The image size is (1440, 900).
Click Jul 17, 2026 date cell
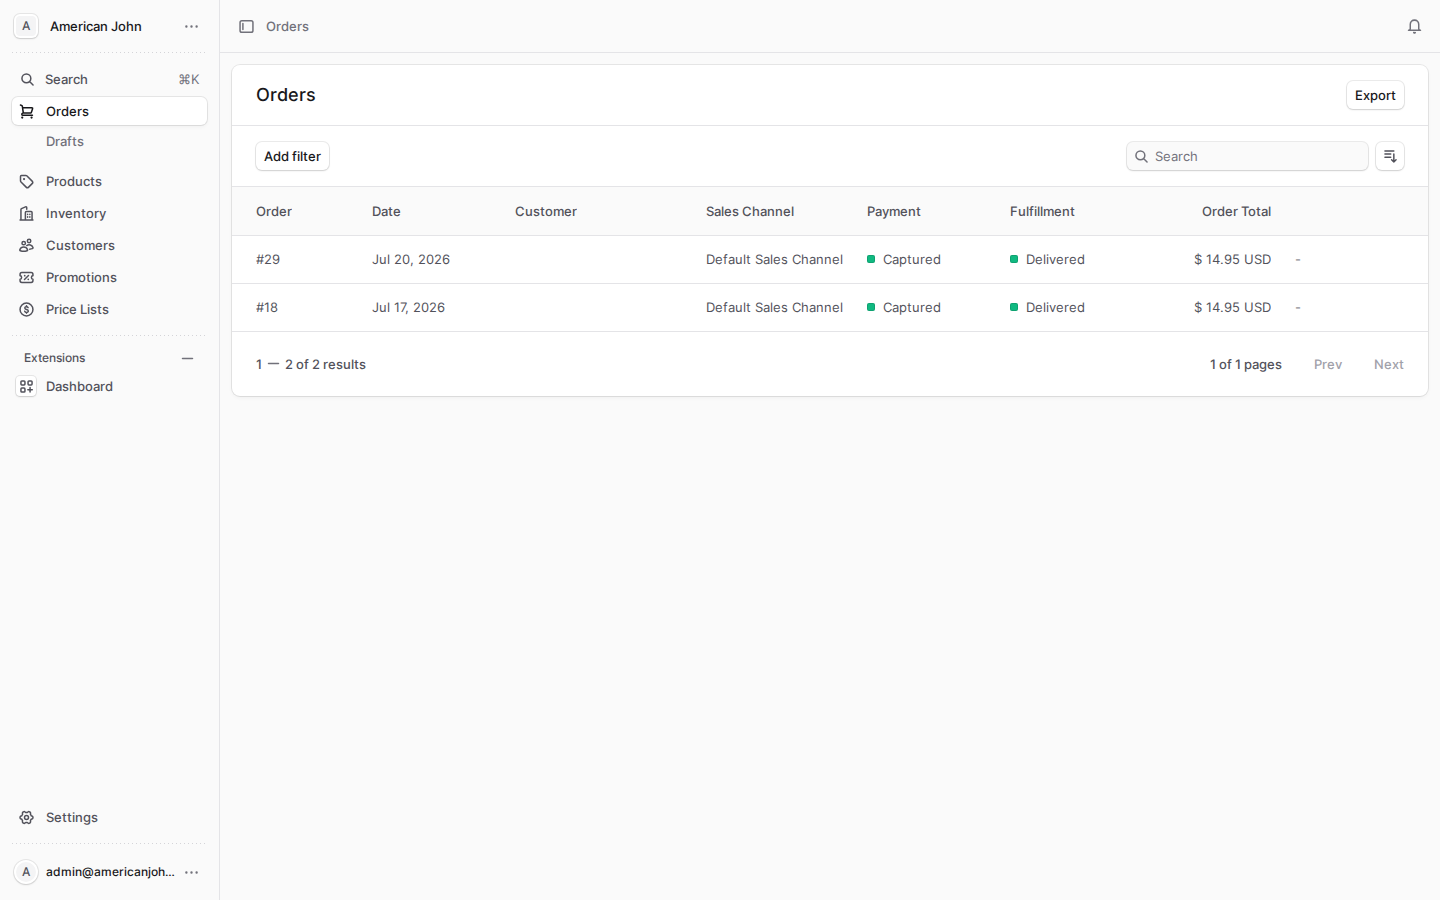coord(408,307)
